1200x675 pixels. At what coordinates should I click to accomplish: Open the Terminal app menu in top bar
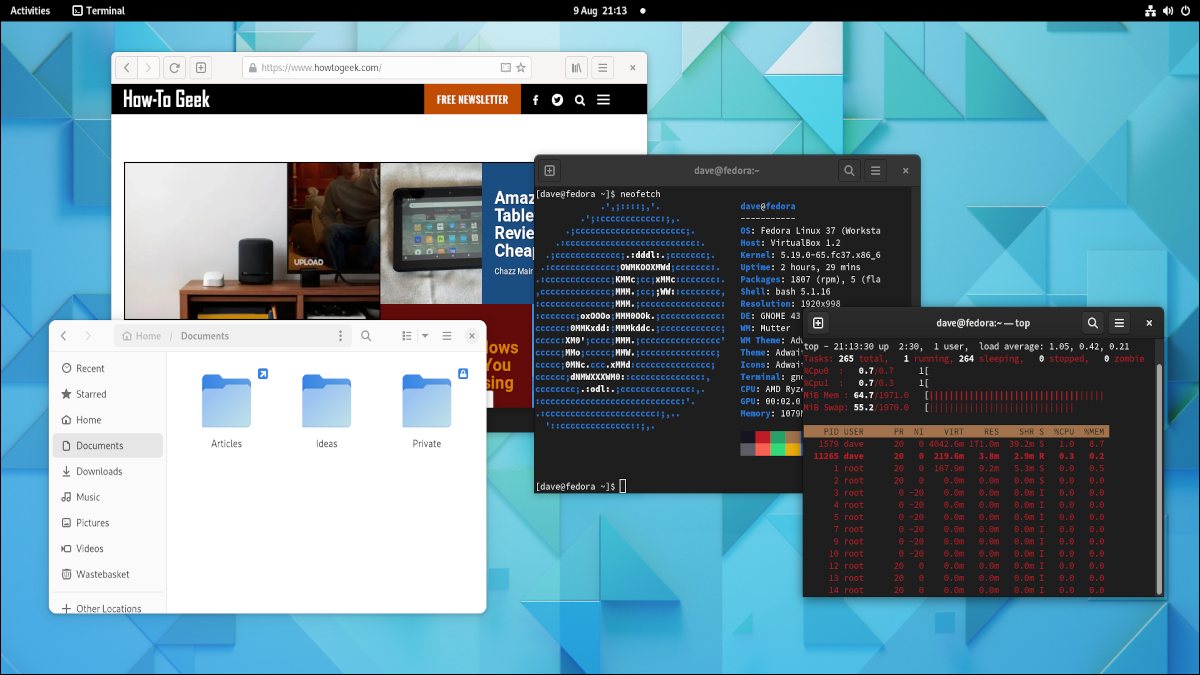[x=99, y=11]
